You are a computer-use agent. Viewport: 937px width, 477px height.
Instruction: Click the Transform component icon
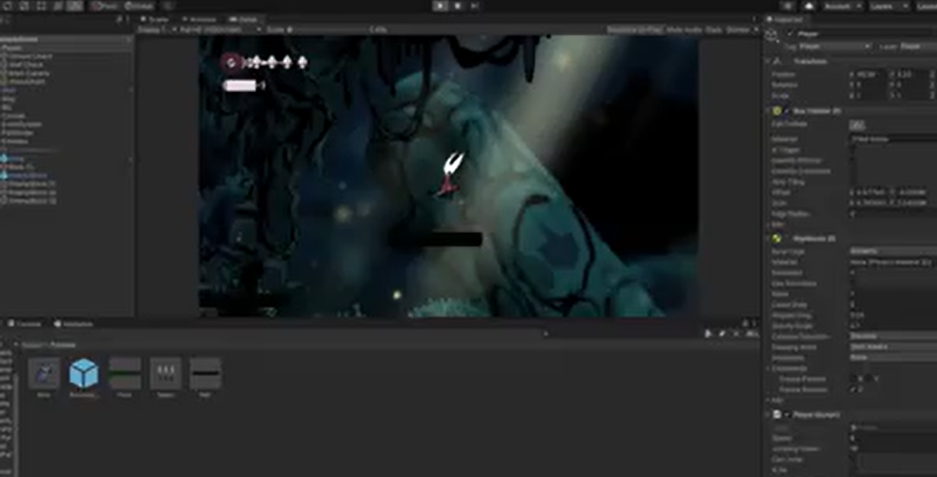(777, 61)
